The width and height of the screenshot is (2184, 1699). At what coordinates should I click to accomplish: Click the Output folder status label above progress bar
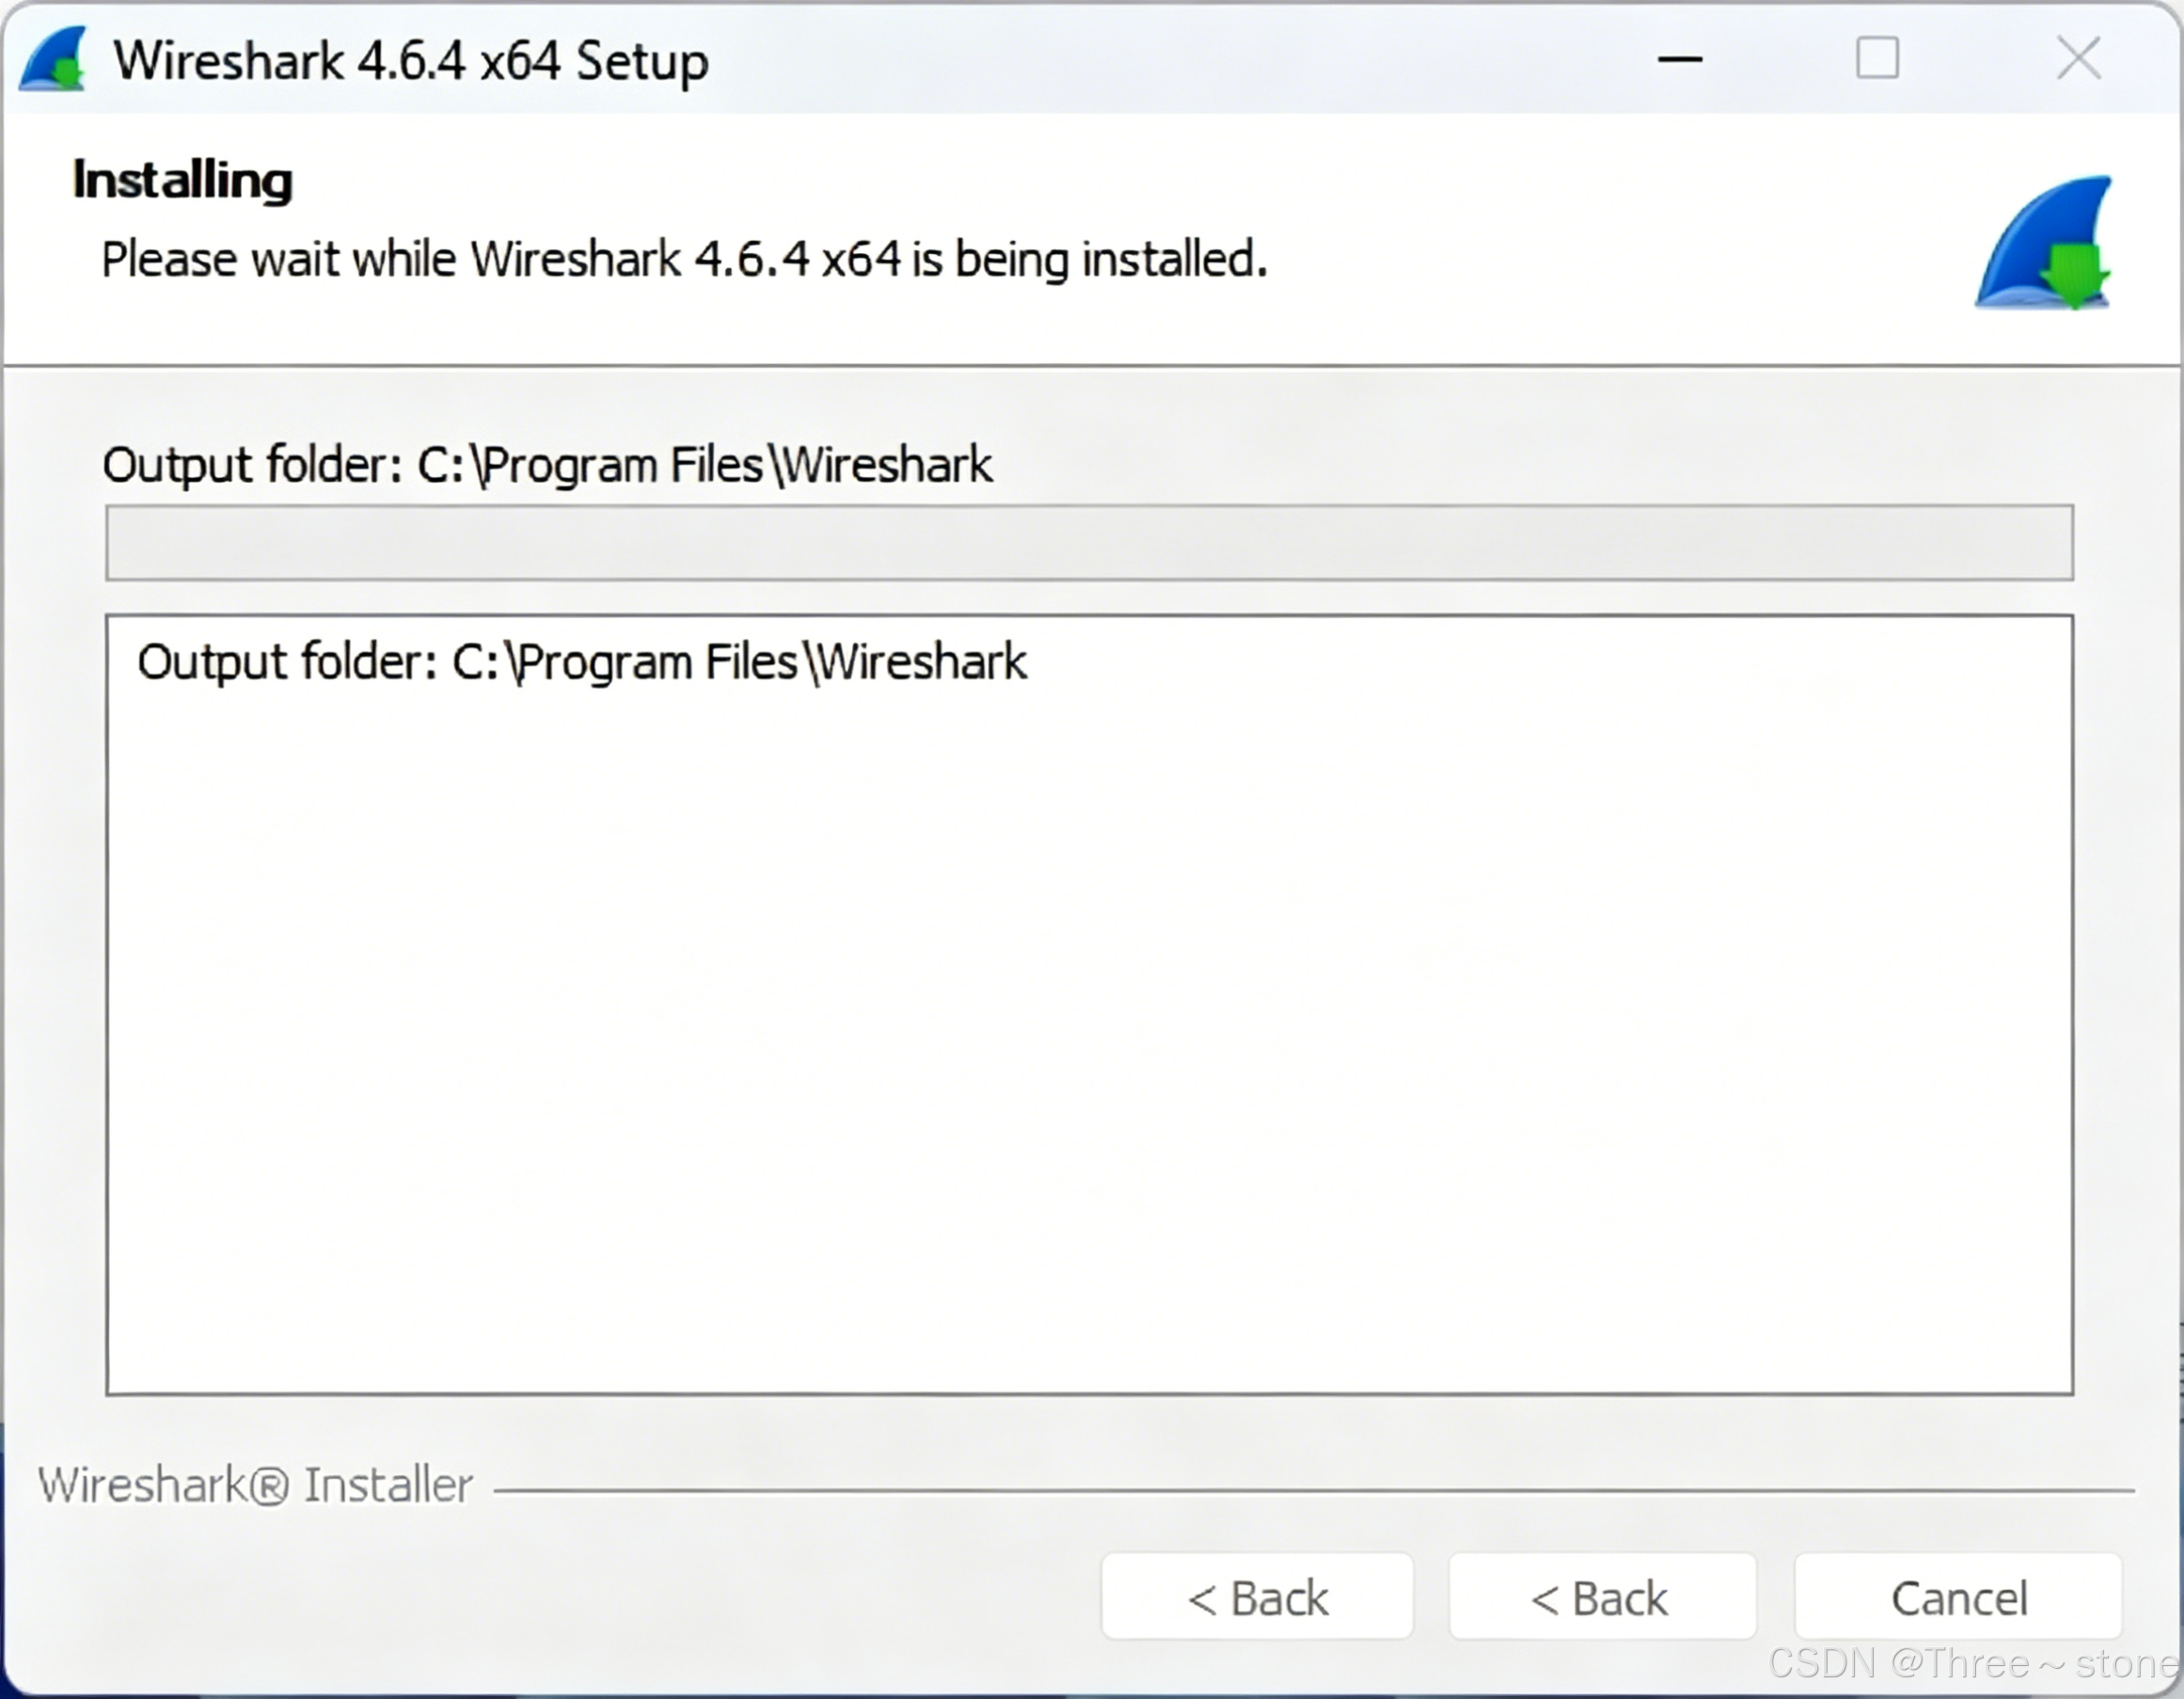pos(547,465)
